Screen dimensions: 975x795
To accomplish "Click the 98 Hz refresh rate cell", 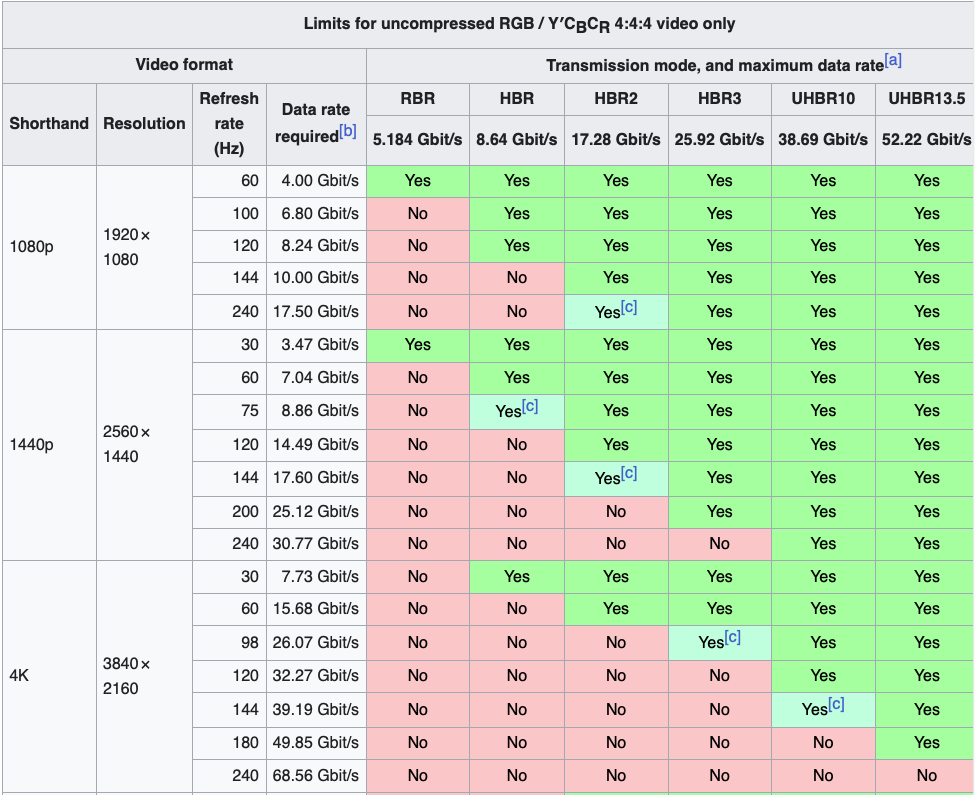I will pos(229,643).
